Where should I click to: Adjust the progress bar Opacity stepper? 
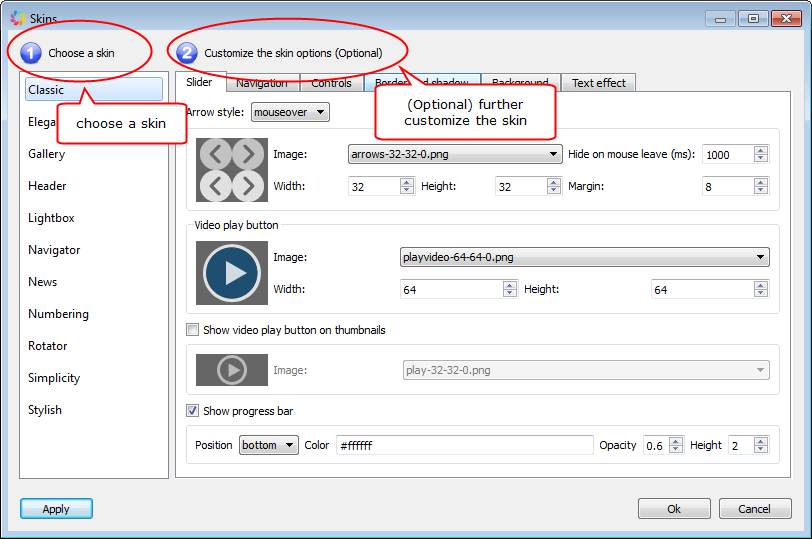[x=676, y=445]
